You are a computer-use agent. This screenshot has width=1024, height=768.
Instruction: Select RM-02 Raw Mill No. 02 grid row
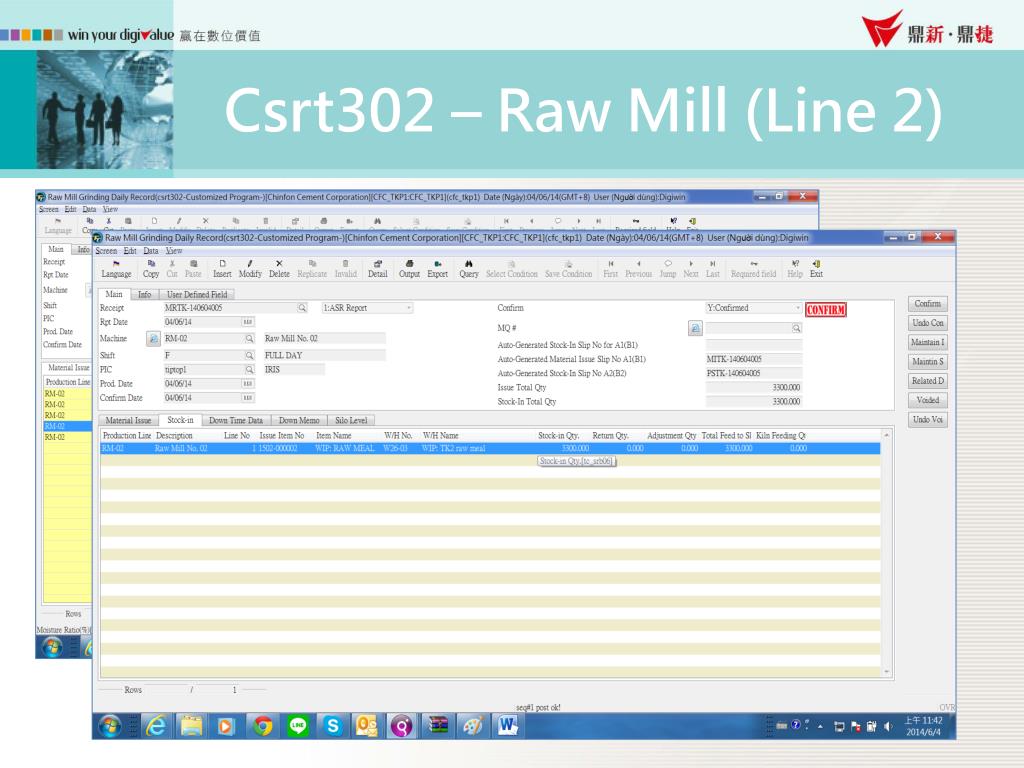click(490, 449)
